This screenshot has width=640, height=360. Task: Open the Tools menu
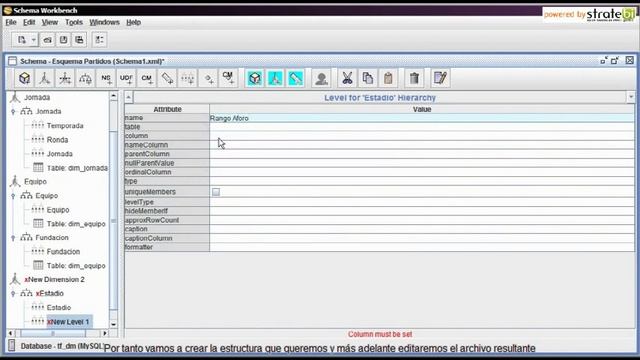[x=74, y=22]
